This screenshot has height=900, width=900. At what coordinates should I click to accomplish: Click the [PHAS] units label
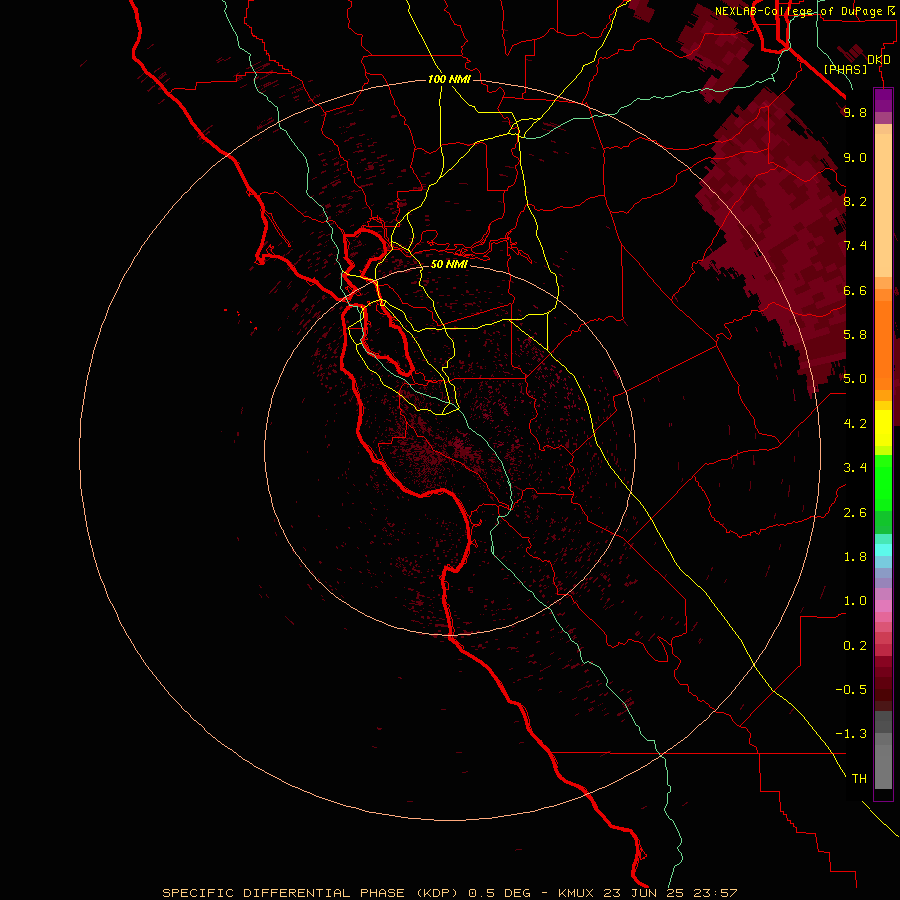coord(845,69)
